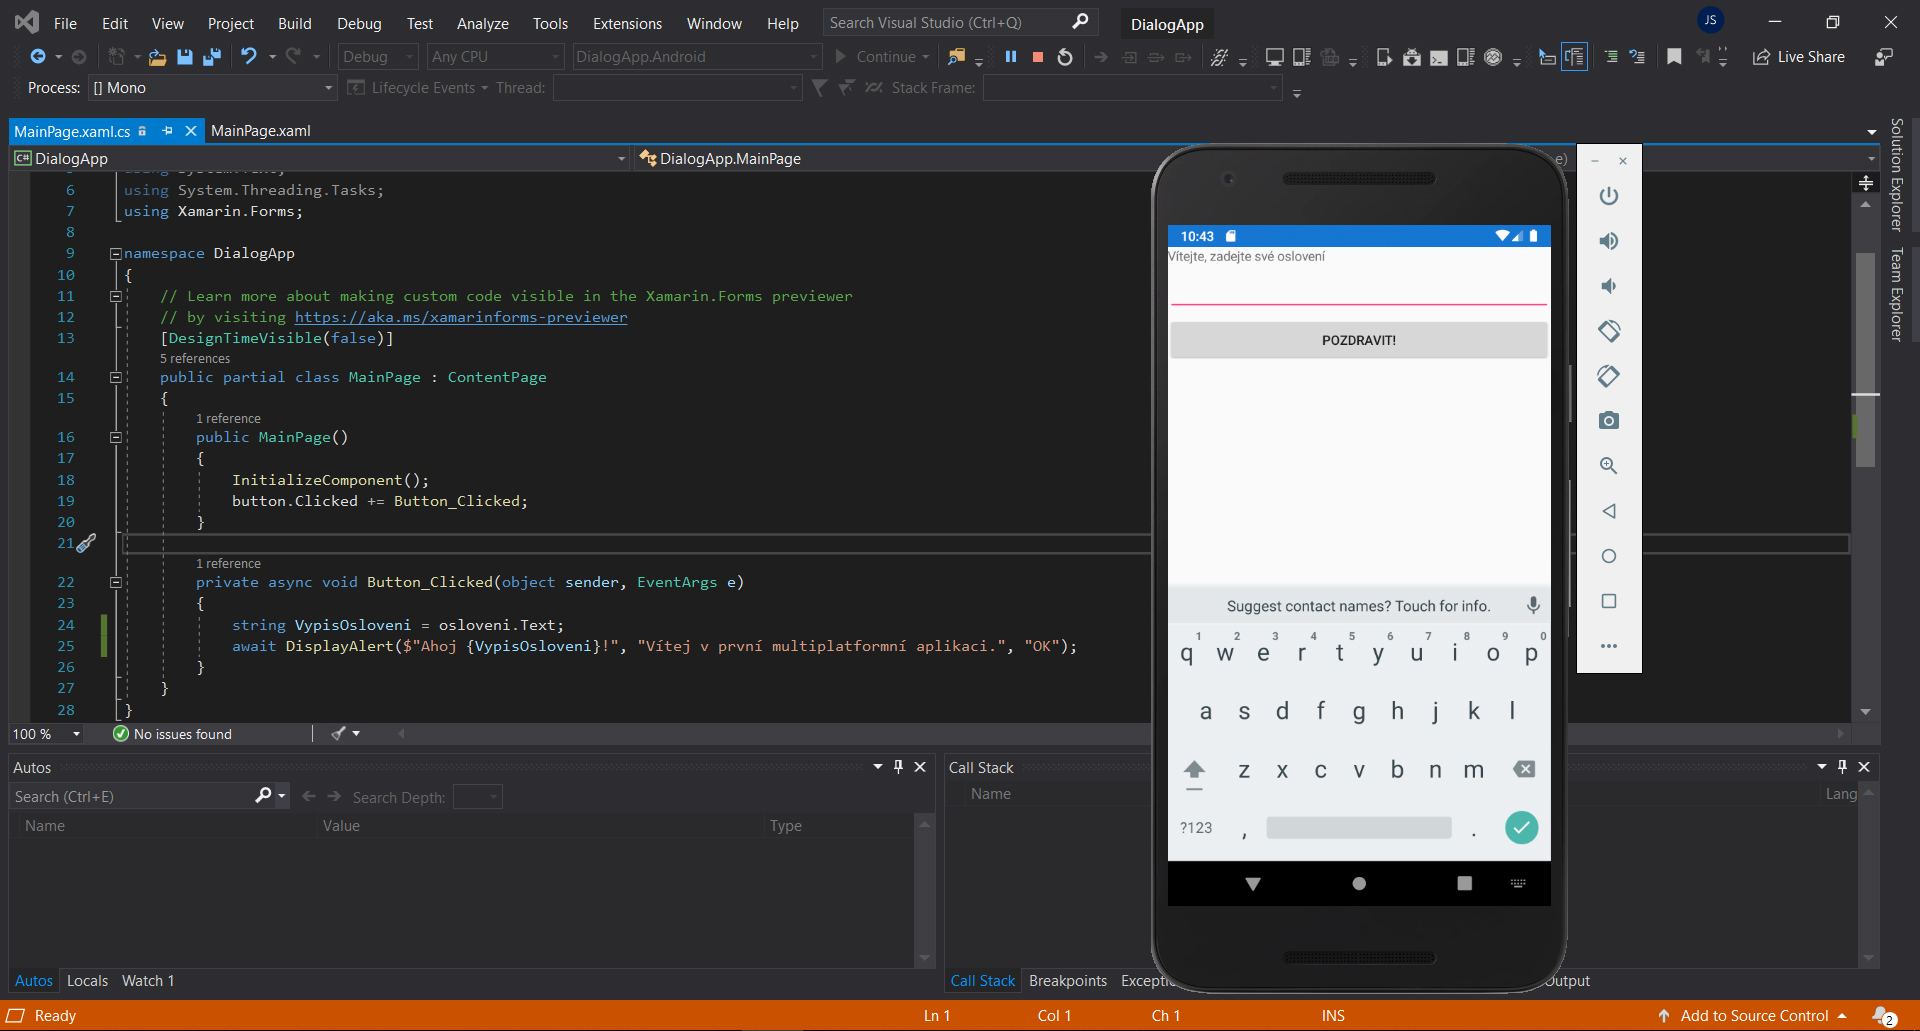Restart the debugging session
This screenshot has width=1920, height=1031.
click(x=1064, y=57)
